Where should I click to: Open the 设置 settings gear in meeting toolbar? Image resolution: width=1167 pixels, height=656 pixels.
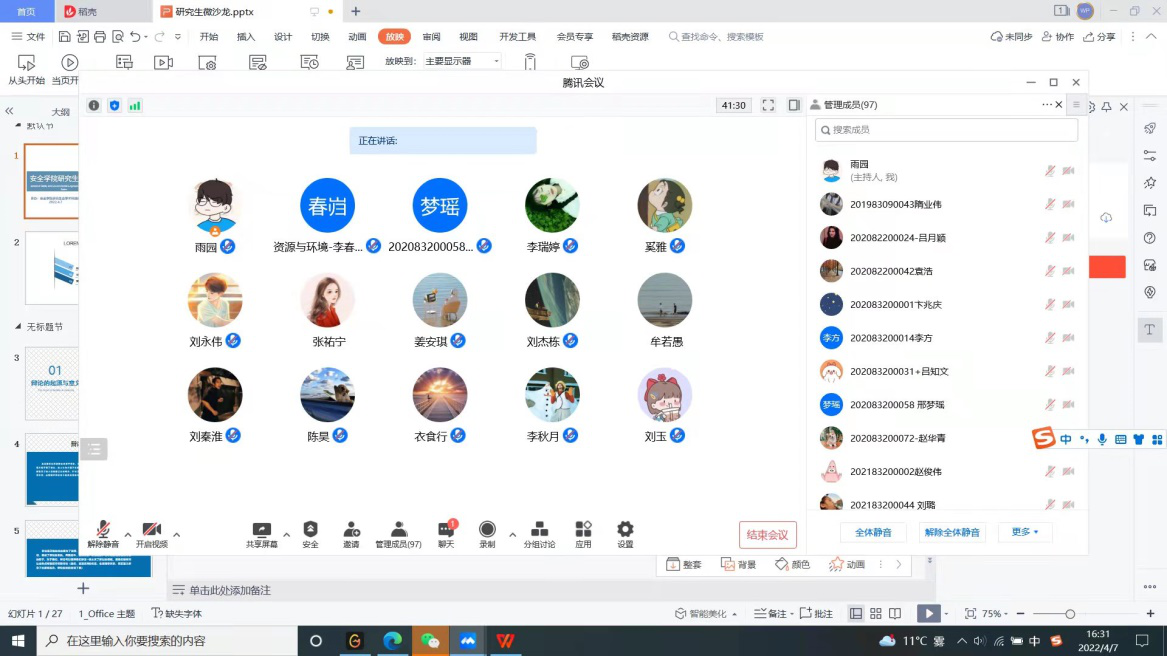[625, 534]
